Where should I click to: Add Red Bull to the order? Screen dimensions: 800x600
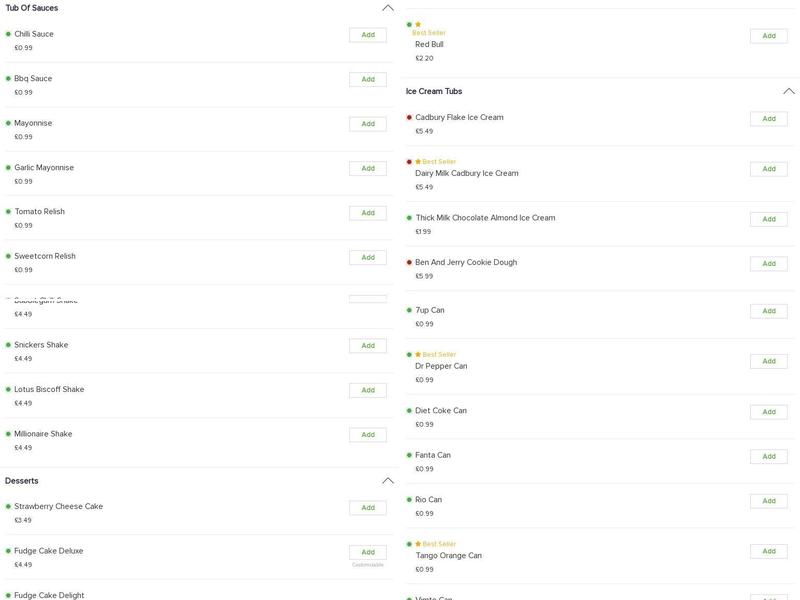pos(768,36)
